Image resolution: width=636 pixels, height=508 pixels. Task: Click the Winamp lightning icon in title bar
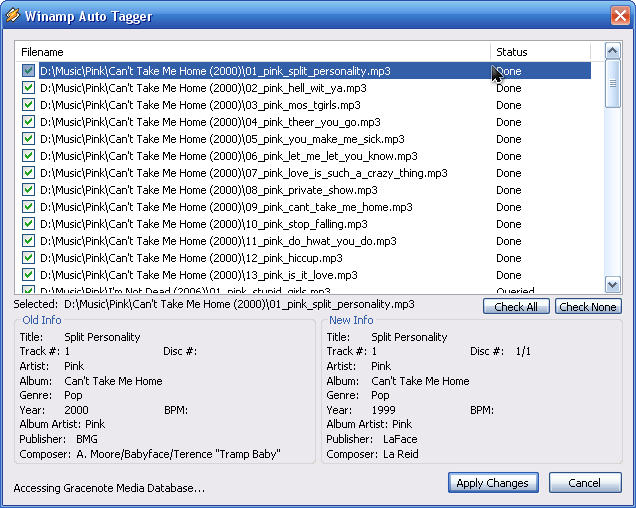point(13,15)
